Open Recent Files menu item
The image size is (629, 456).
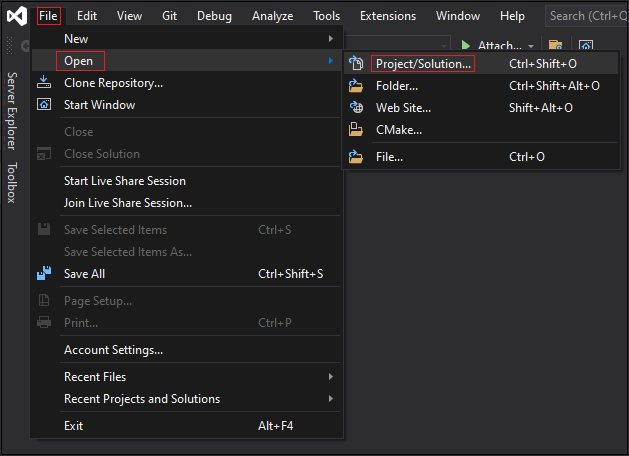187,377
